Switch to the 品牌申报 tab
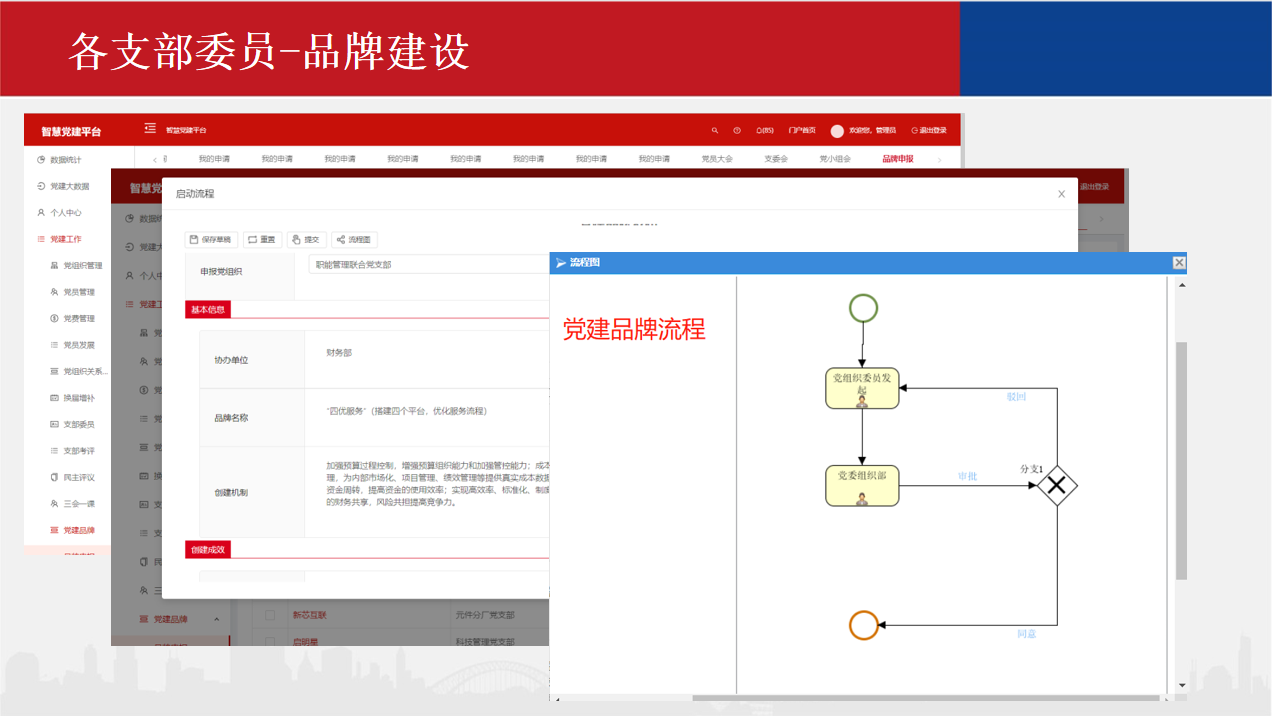 [897, 159]
